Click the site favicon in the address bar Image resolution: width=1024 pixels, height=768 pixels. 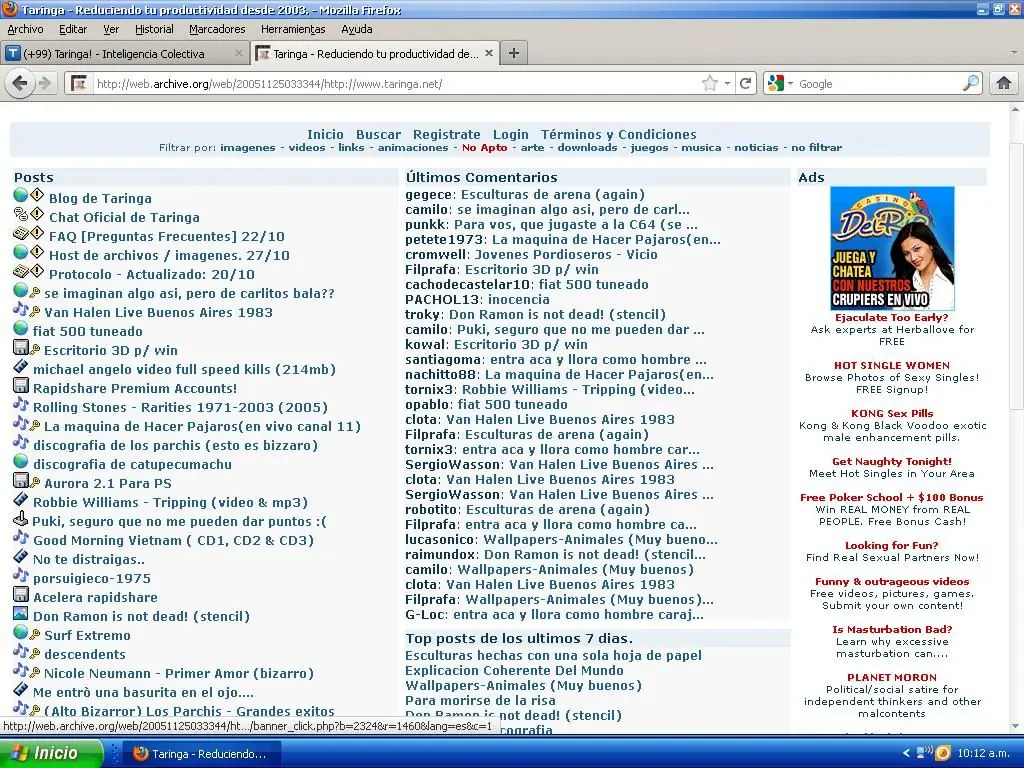coord(79,84)
